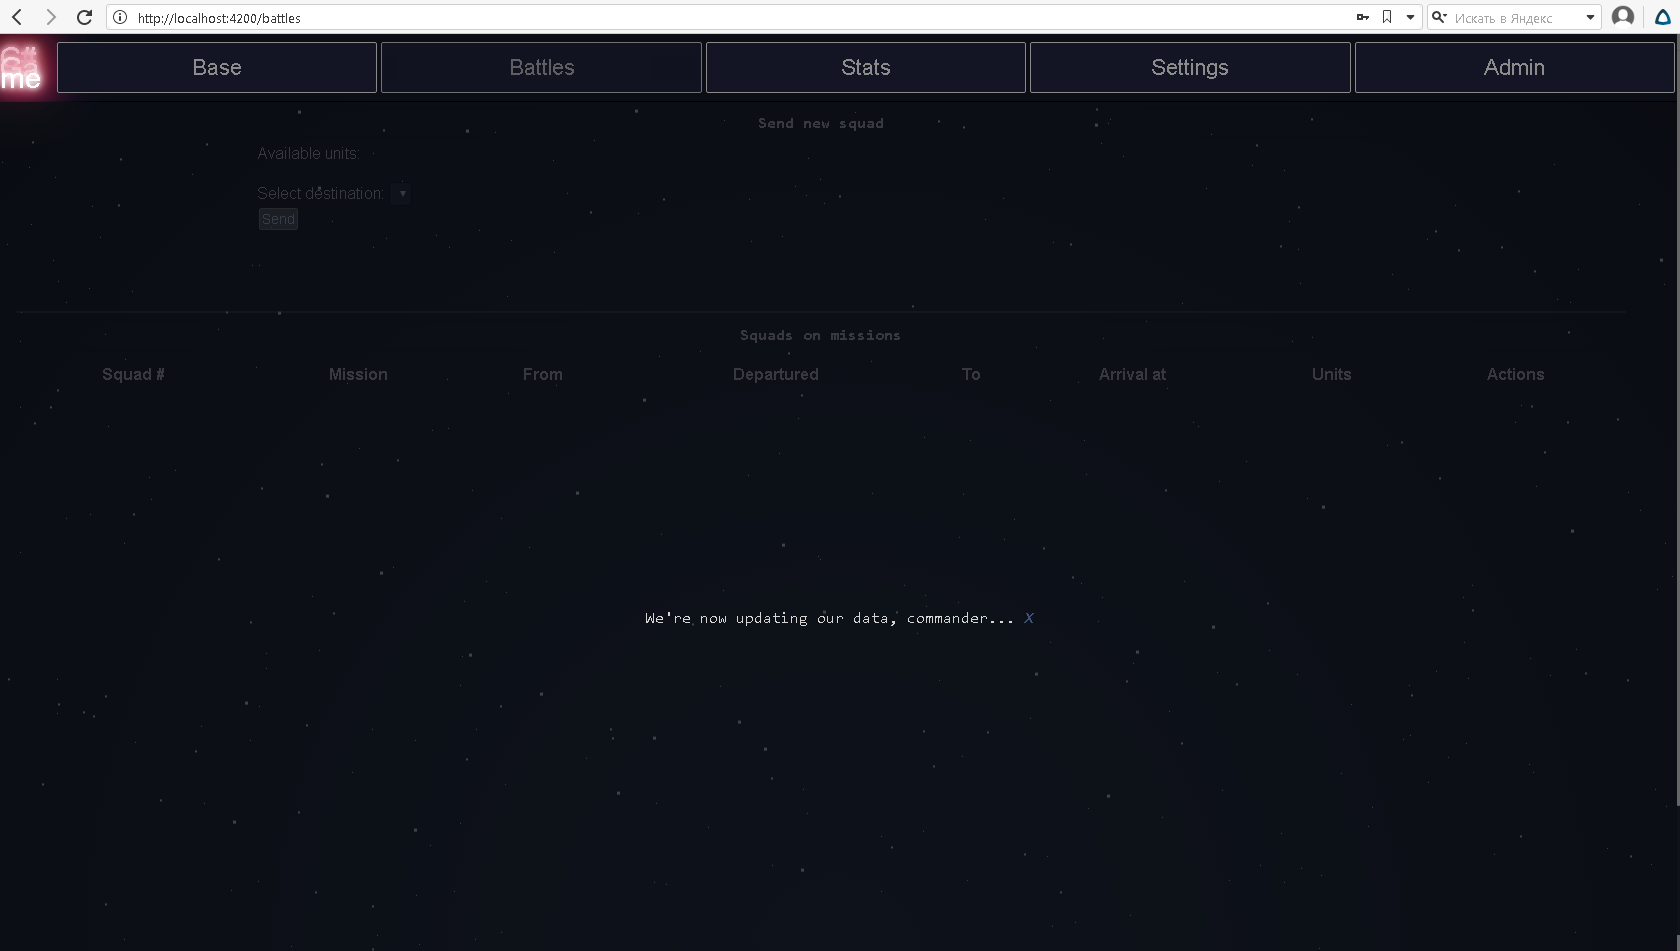Bookmark this page

tap(1387, 17)
